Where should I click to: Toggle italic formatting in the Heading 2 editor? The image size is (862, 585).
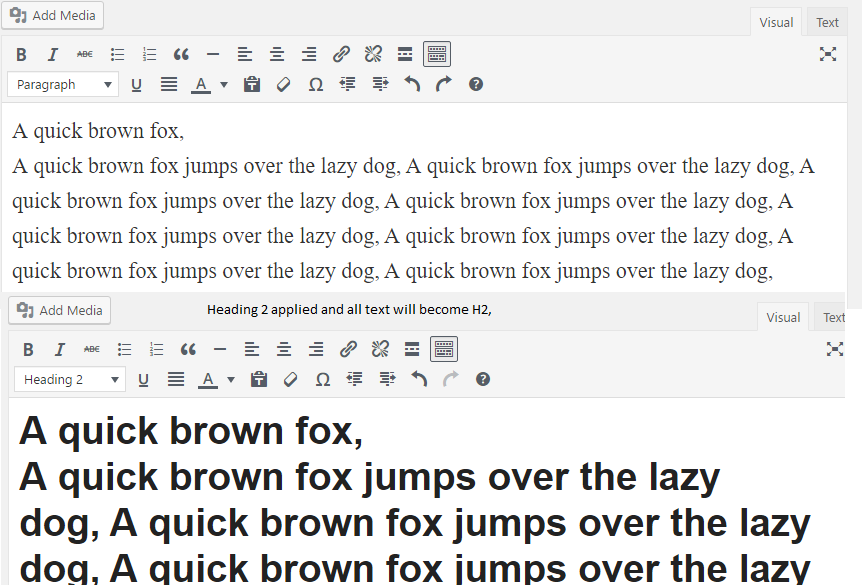[x=59, y=349]
